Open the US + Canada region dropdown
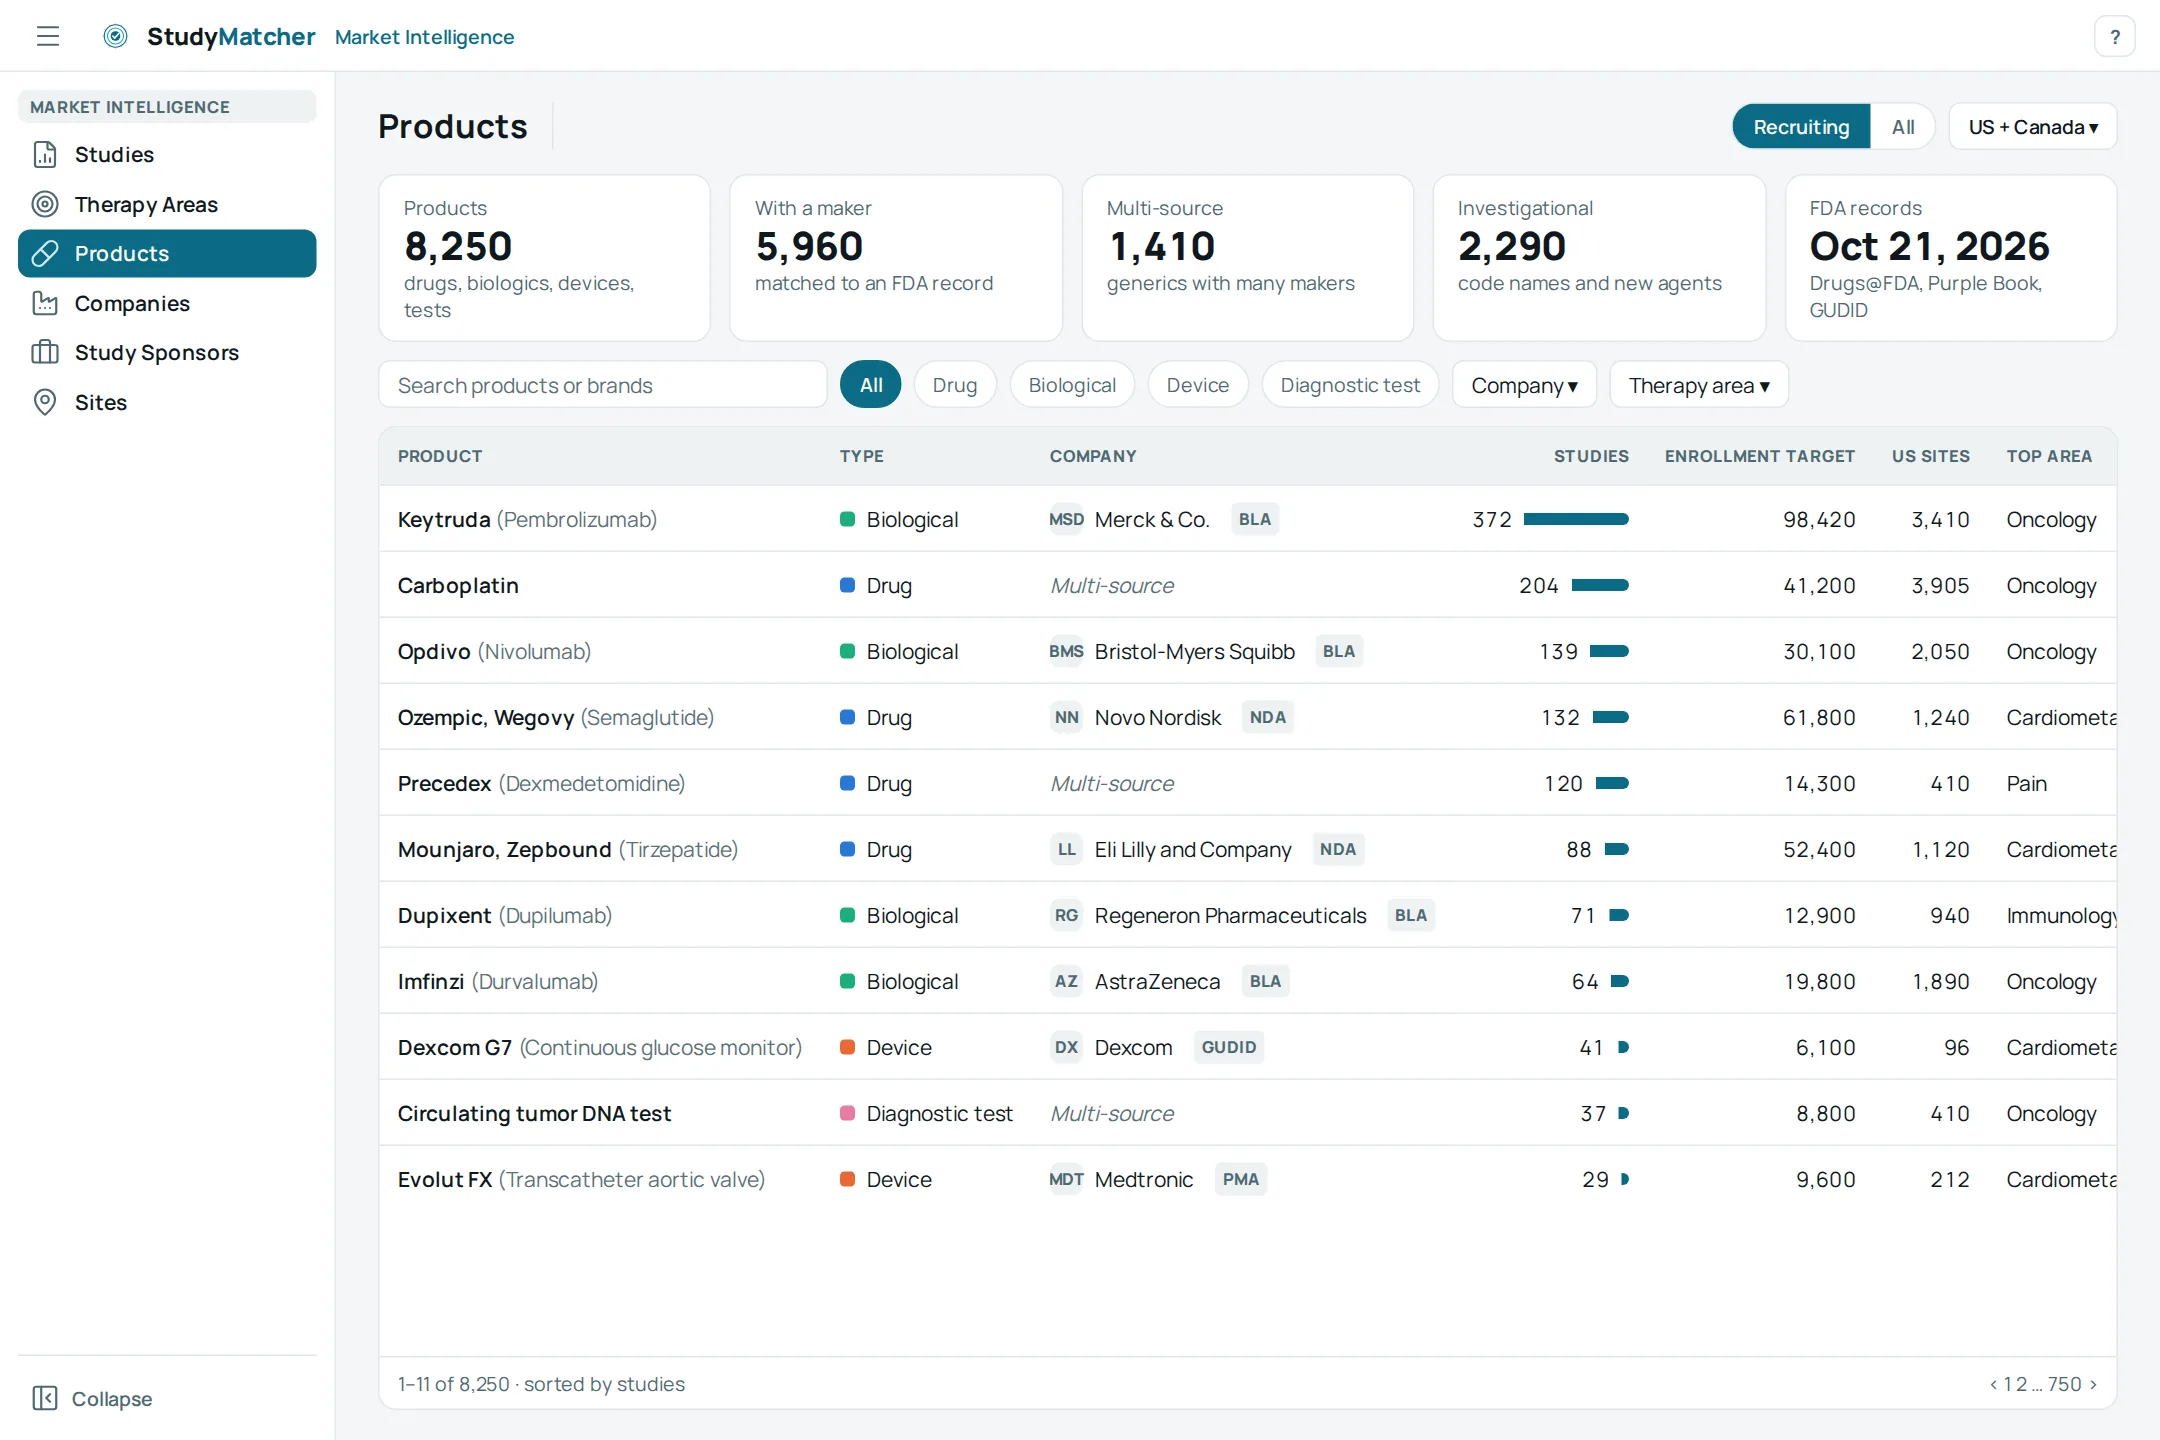 tap(2033, 127)
